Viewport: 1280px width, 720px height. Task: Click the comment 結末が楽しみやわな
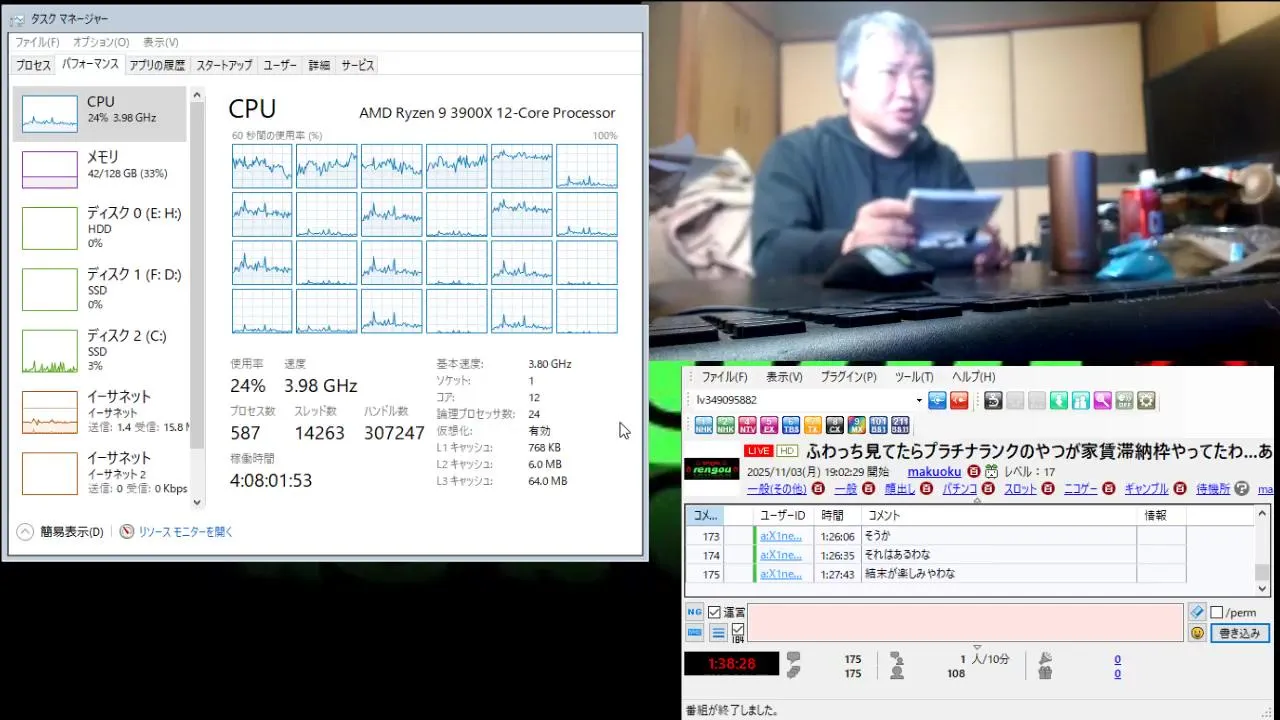909,574
